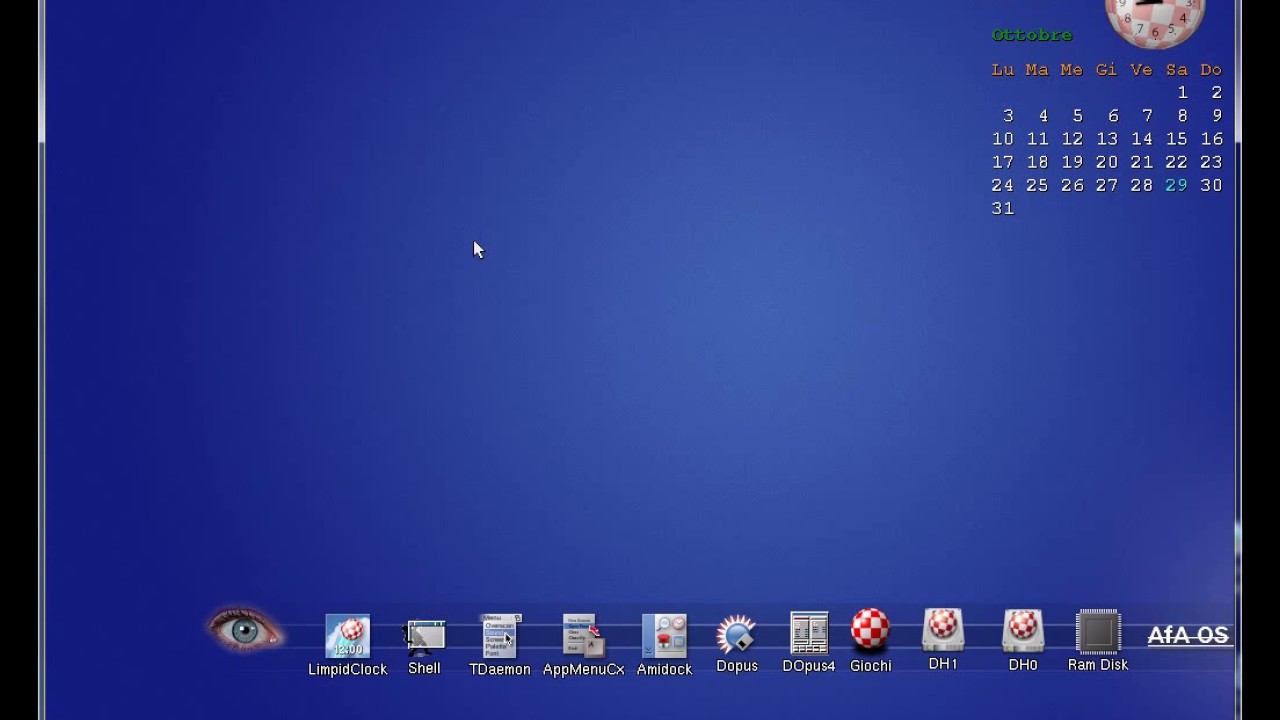Select day 10 in the calendar

1003,139
